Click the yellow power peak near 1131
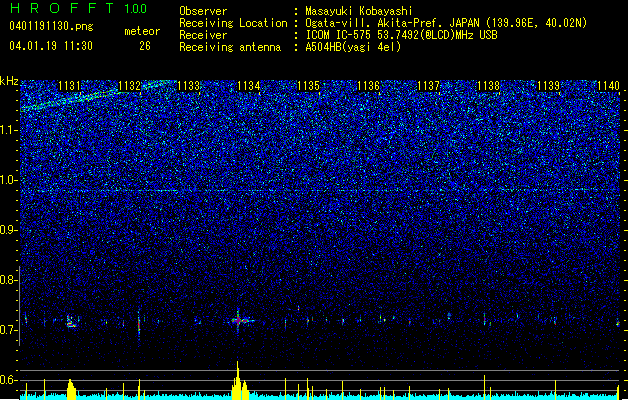Viewport: 629px width, 400px height. pyautogui.click(x=71, y=388)
